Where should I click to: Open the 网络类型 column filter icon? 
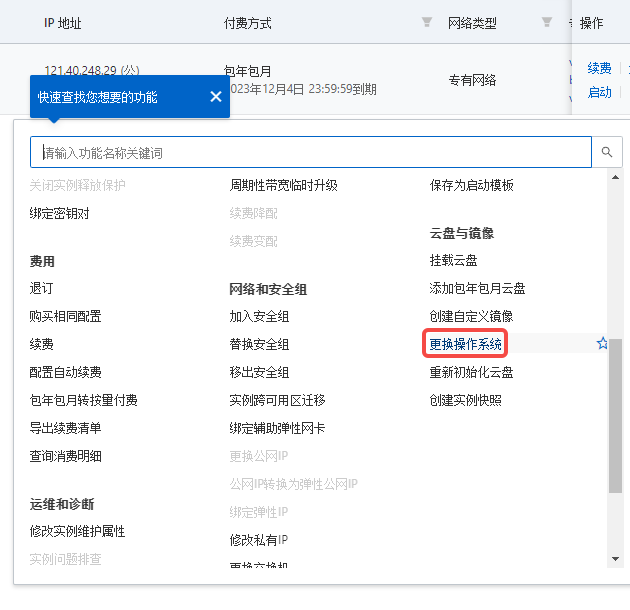[x=546, y=22]
